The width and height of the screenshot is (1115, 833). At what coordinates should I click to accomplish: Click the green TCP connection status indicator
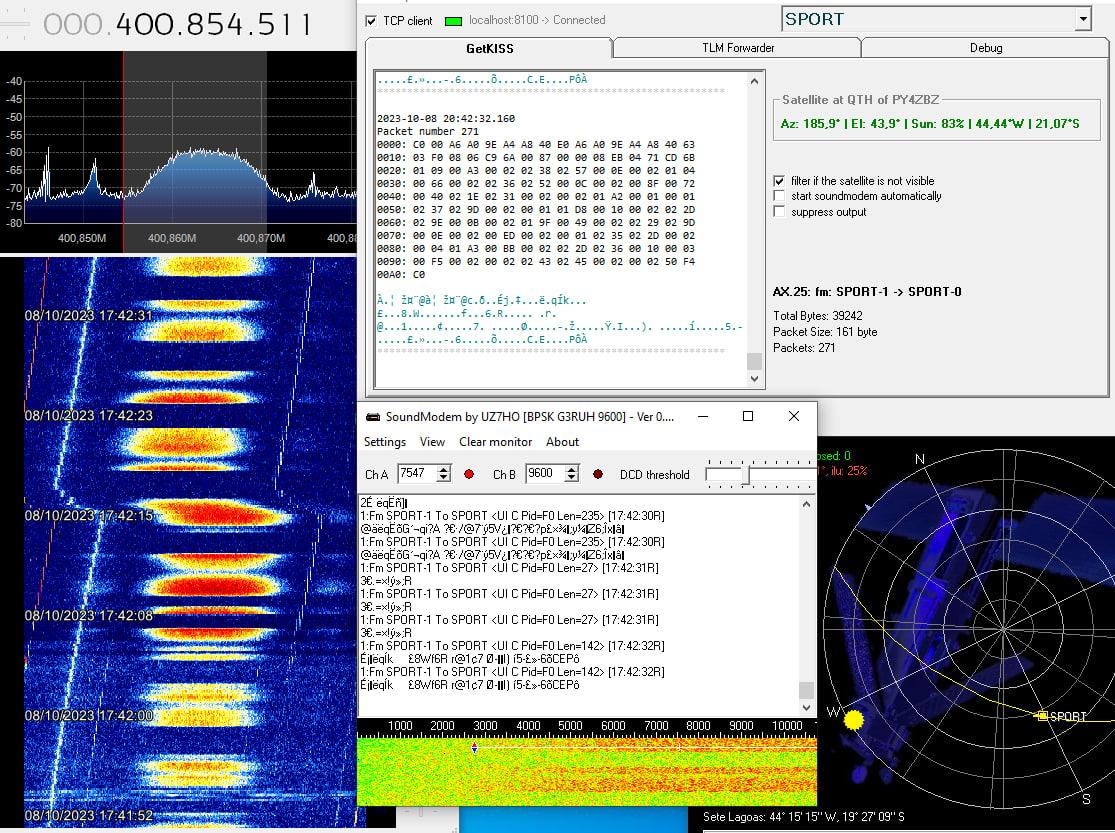(454, 20)
